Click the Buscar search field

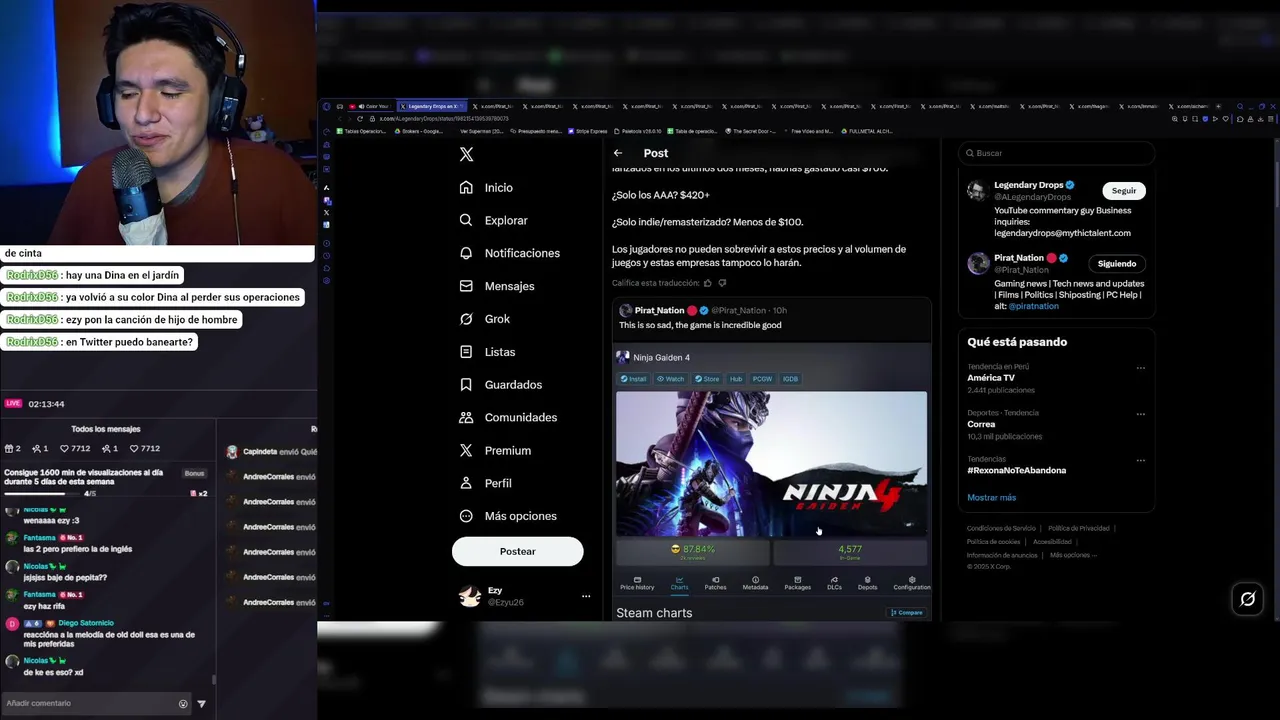pos(1056,153)
